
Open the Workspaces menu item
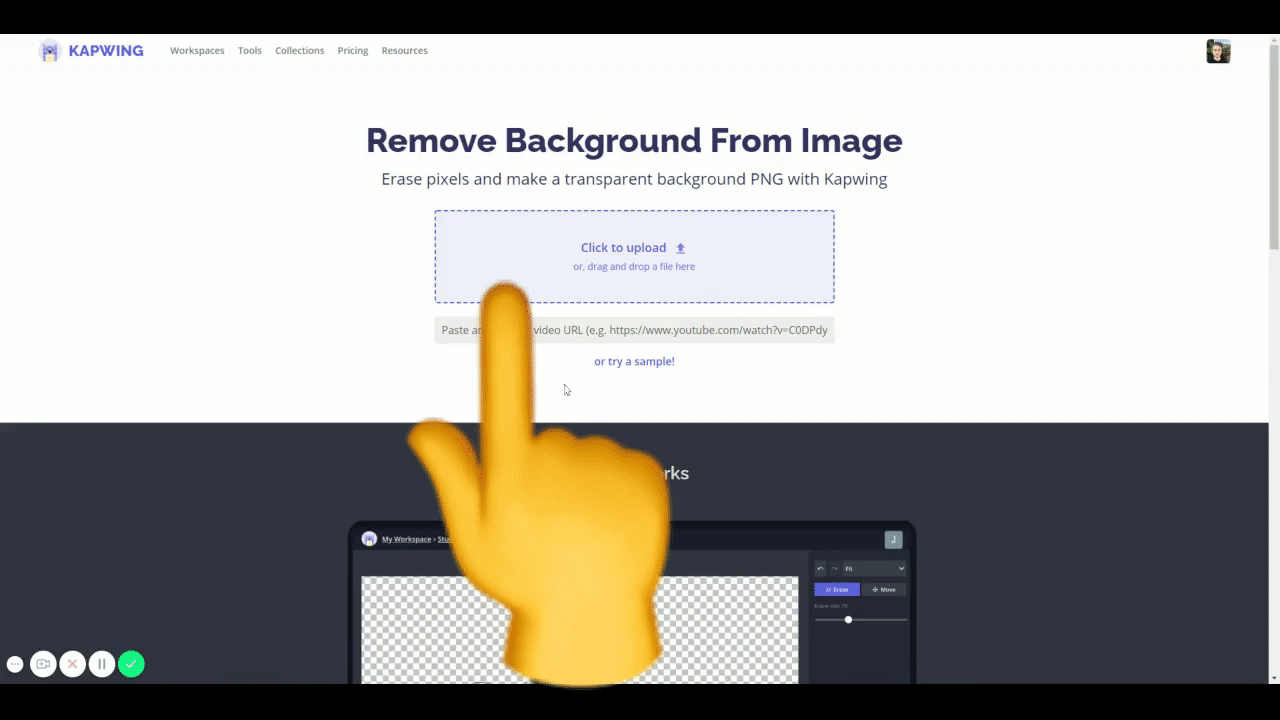click(197, 50)
